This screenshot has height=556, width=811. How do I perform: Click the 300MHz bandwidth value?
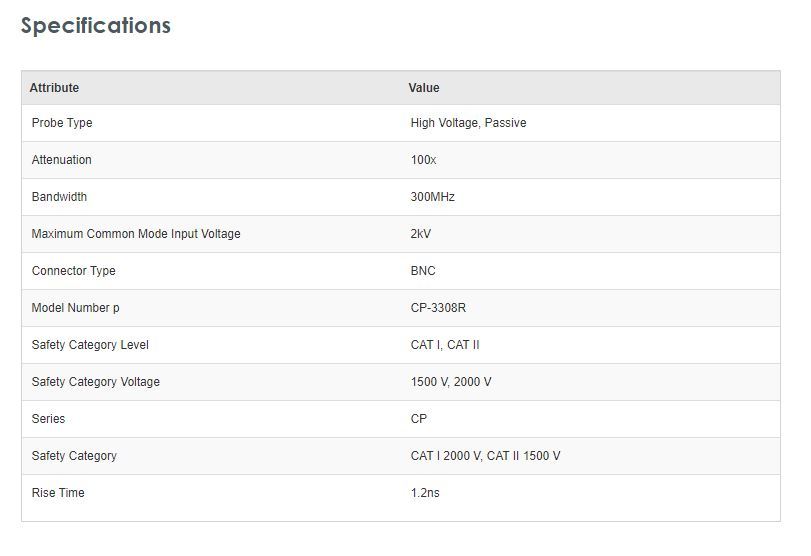432,197
